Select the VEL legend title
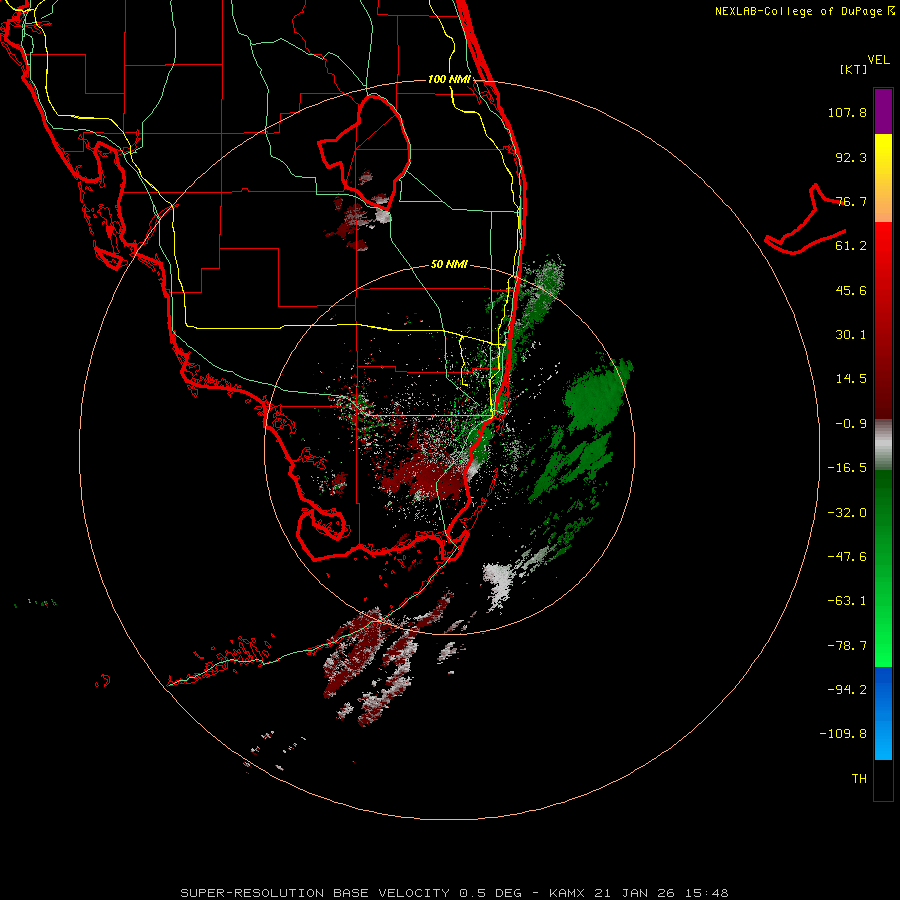This screenshot has height=900, width=900. click(878, 60)
